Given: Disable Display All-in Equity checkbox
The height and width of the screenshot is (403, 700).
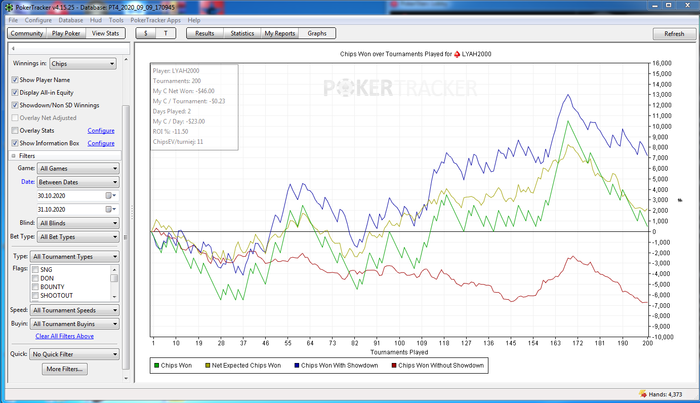Looking at the screenshot, I should (x=15, y=92).
